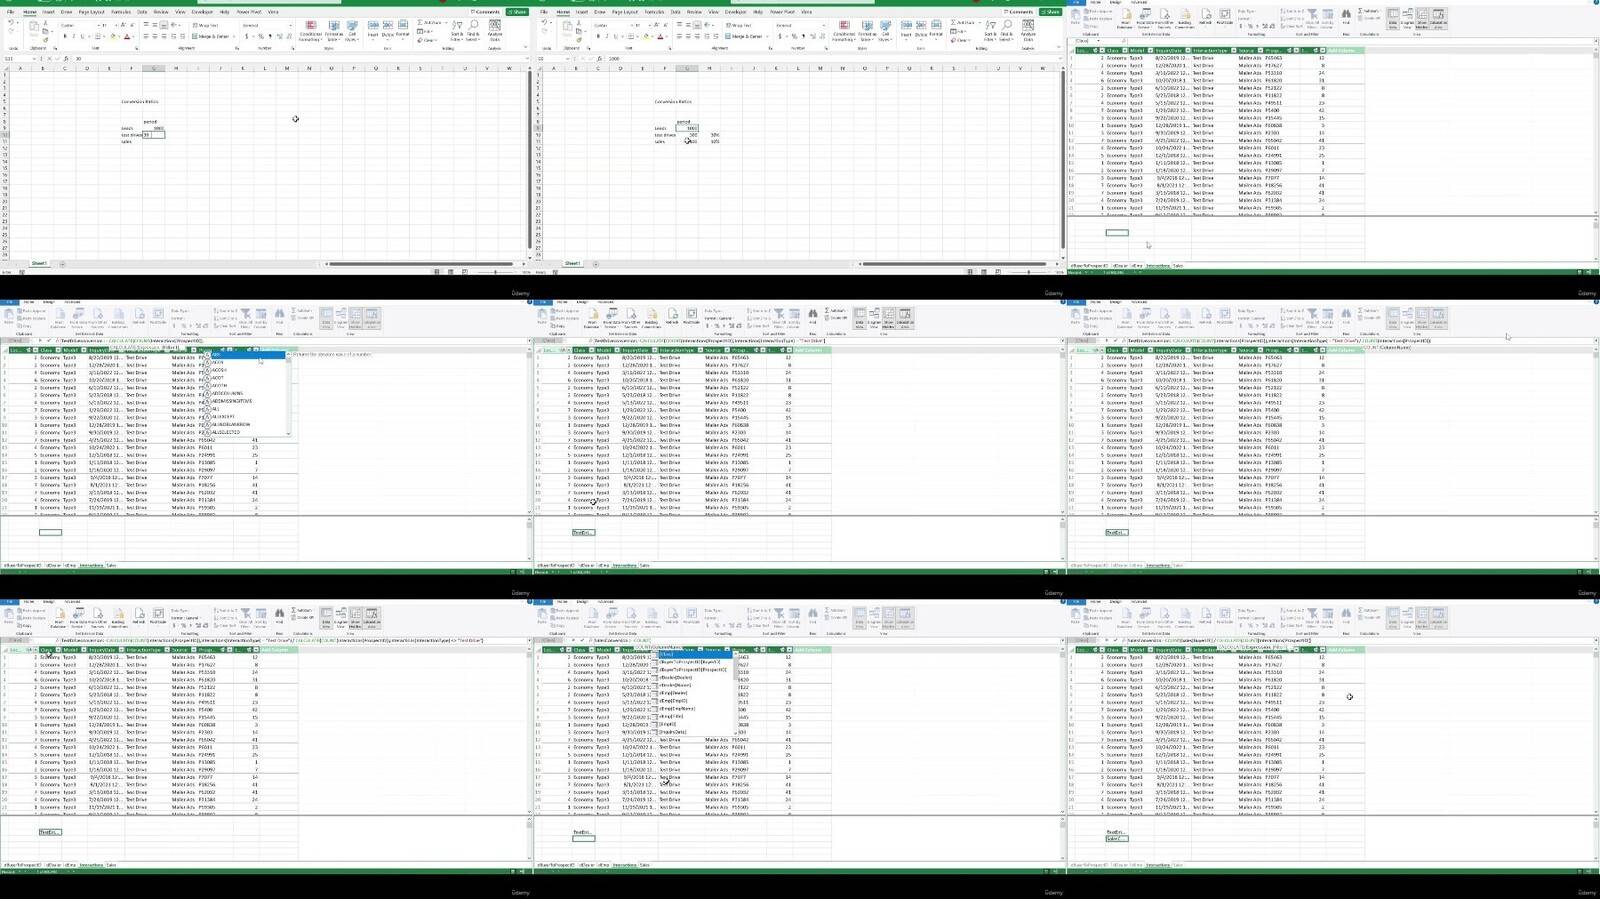Image resolution: width=1600 pixels, height=899 pixels.
Task: Toggle Calculation Area in top-right Power Pivot frame
Action: click(x=1438, y=17)
